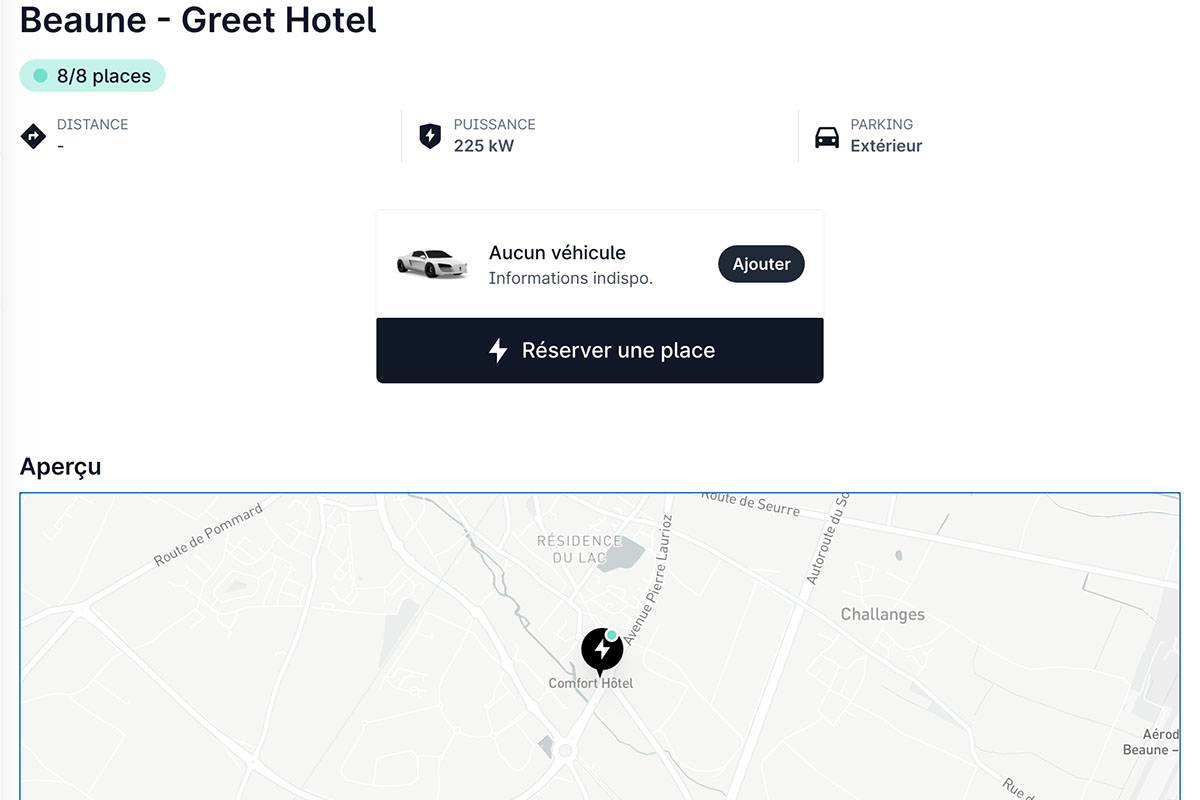Click the lightning bolt inside the reserve button
Image resolution: width=1200 pixels, height=800 pixels.
[498, 350]
